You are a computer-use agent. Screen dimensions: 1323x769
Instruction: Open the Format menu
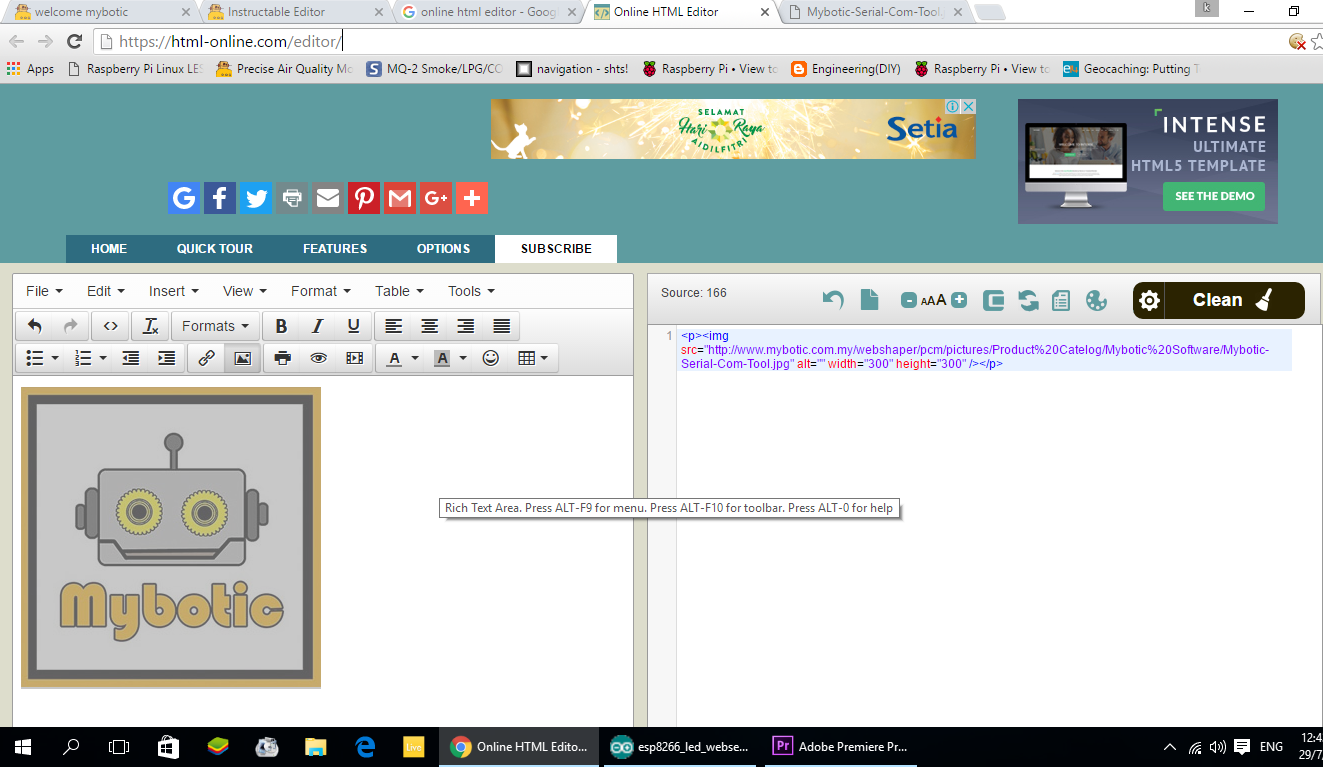(x=320, y=291)
